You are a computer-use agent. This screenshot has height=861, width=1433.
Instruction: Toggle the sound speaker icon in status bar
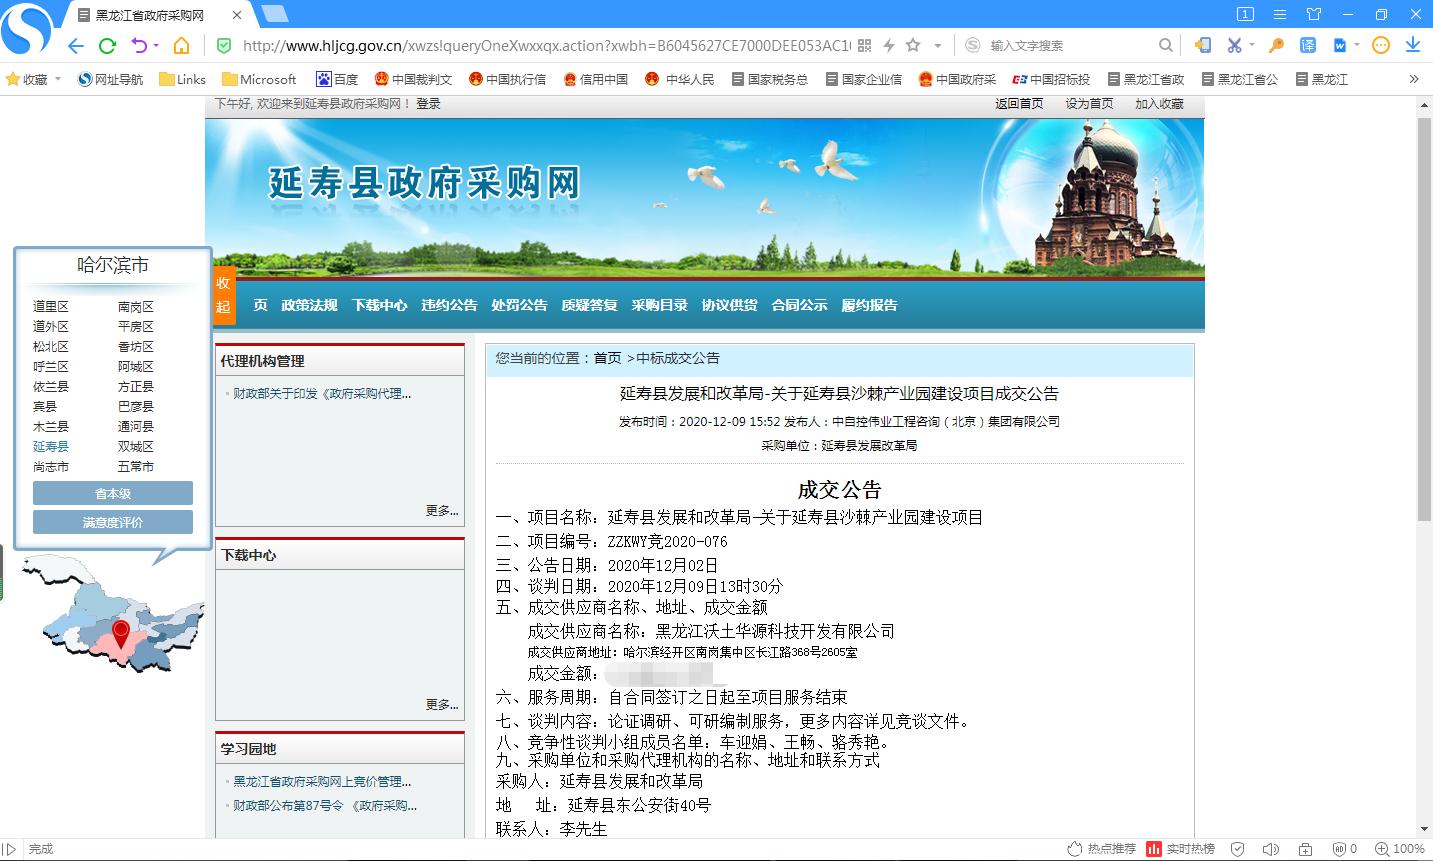pos(1271,849)
